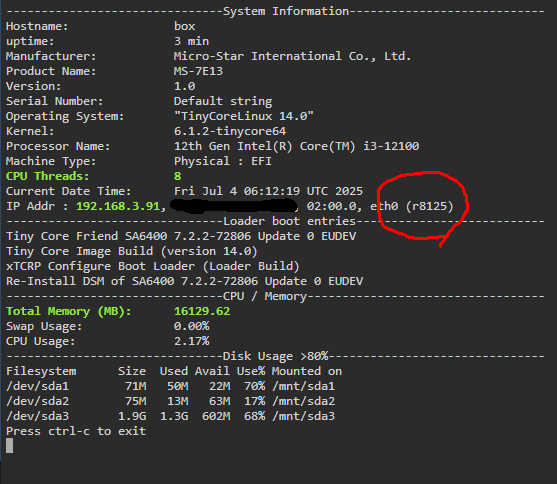Click the "Filesystem" column header

tap(41, 371)
